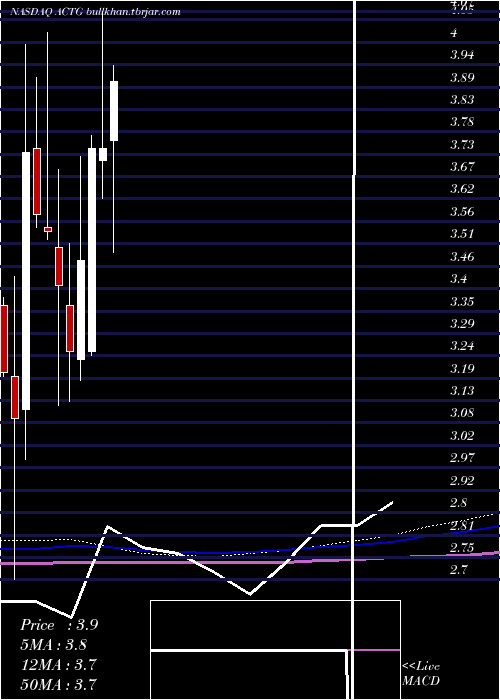Click the 3.19 price level text
This screenshot has height=700, width=500.
point(462,368)
